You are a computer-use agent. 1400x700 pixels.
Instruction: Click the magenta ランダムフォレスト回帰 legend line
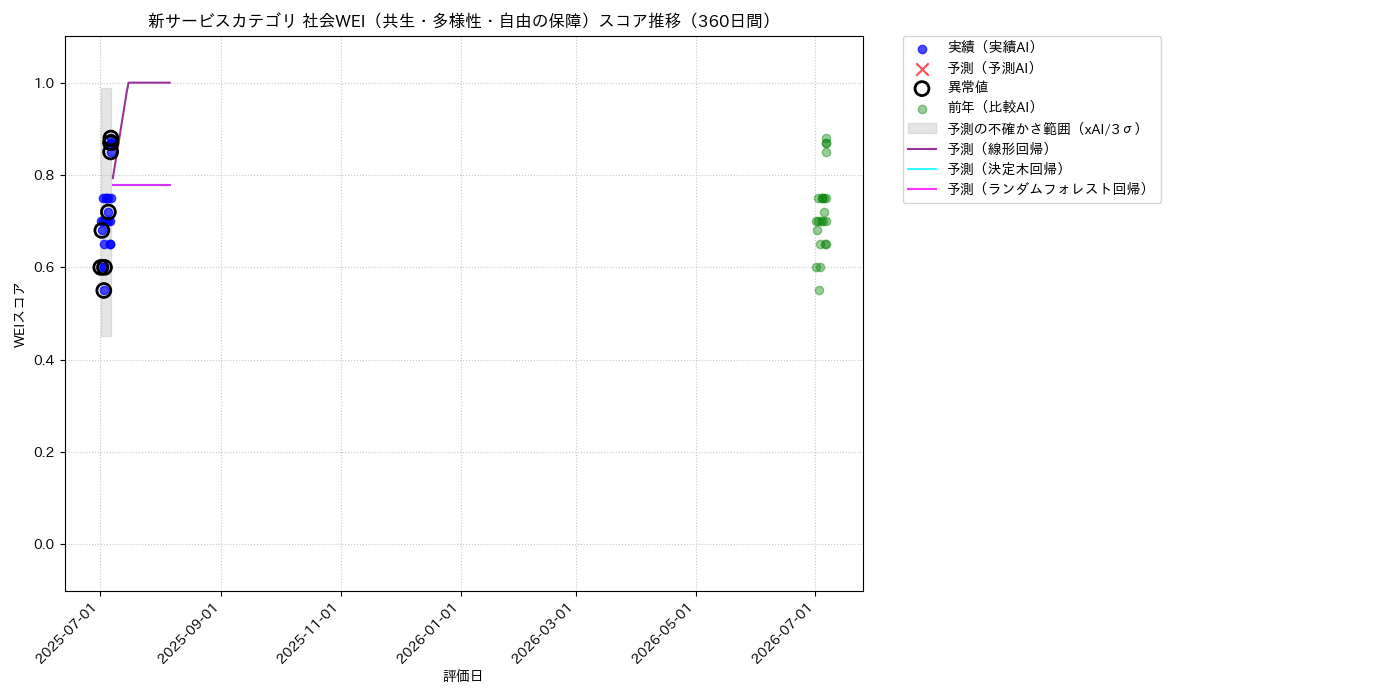(922, 189)
